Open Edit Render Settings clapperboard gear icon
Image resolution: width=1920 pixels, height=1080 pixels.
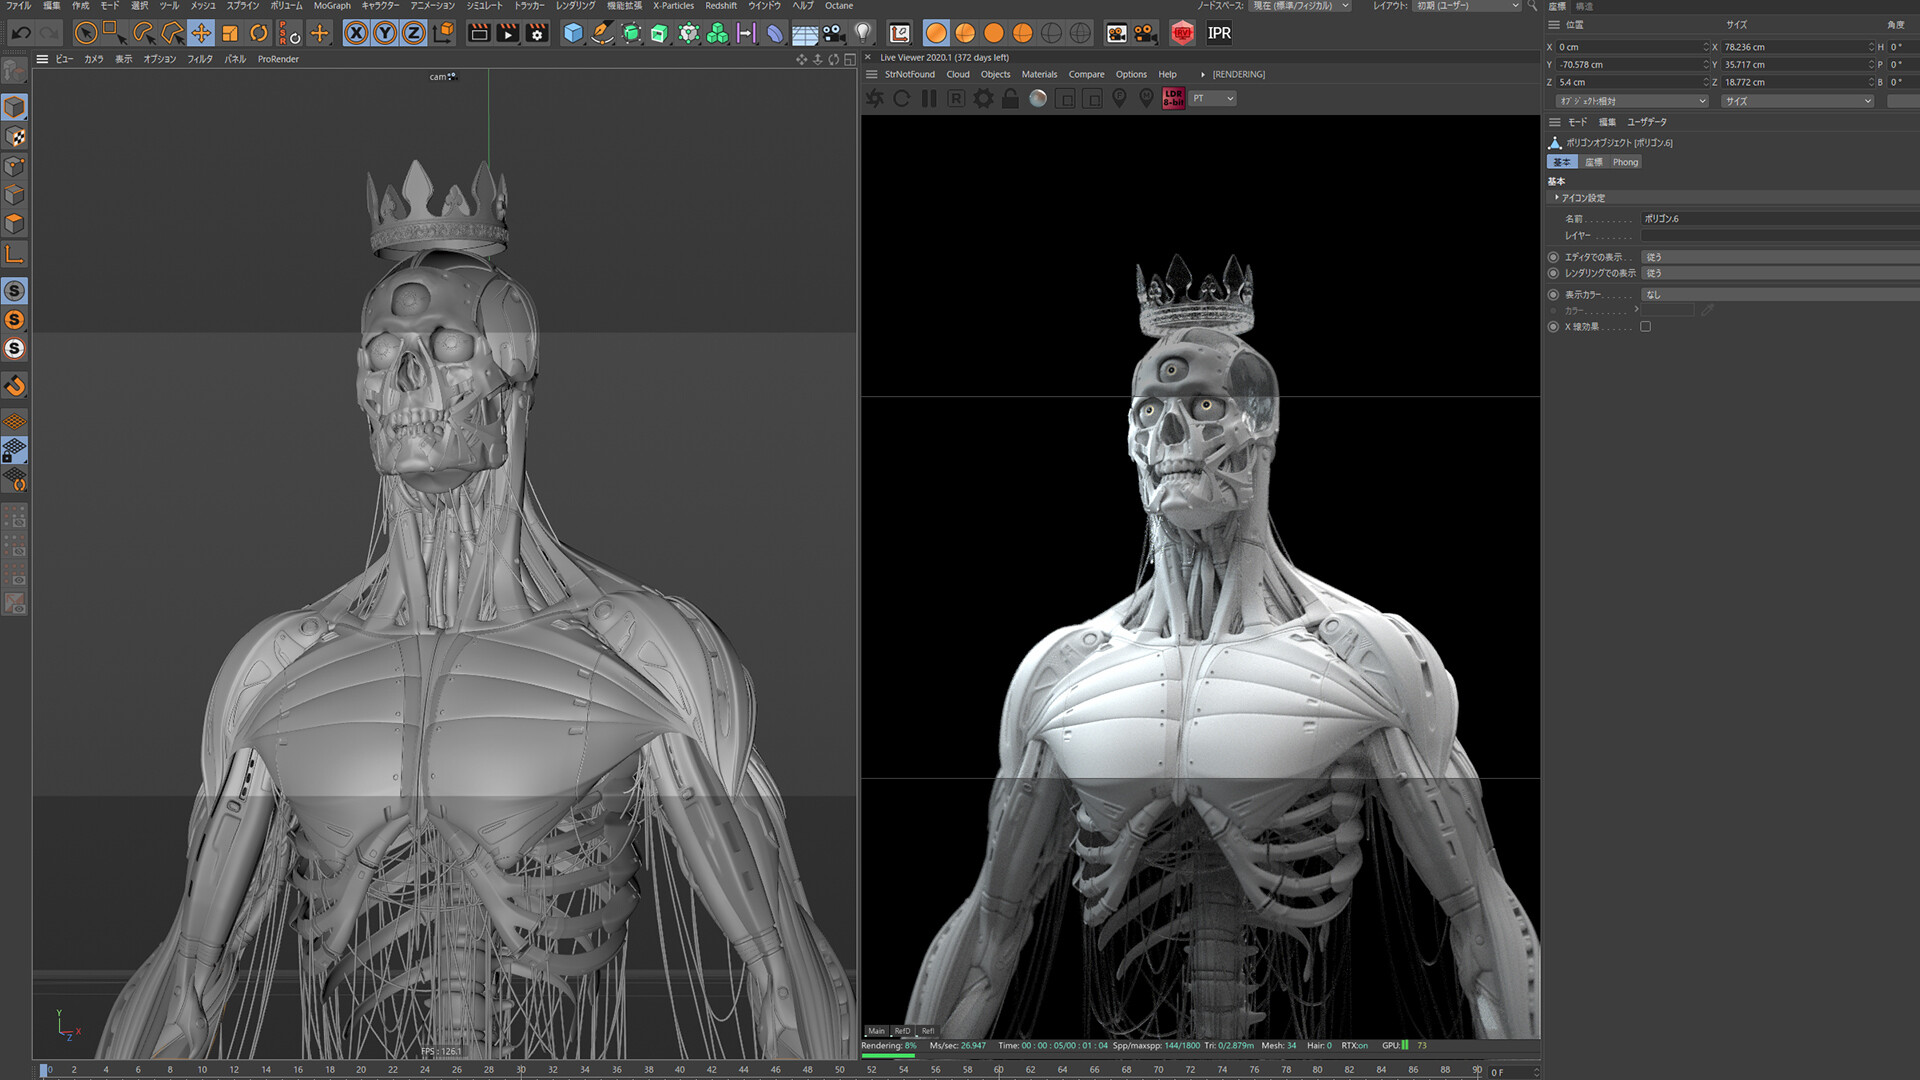tap(537, 33)
